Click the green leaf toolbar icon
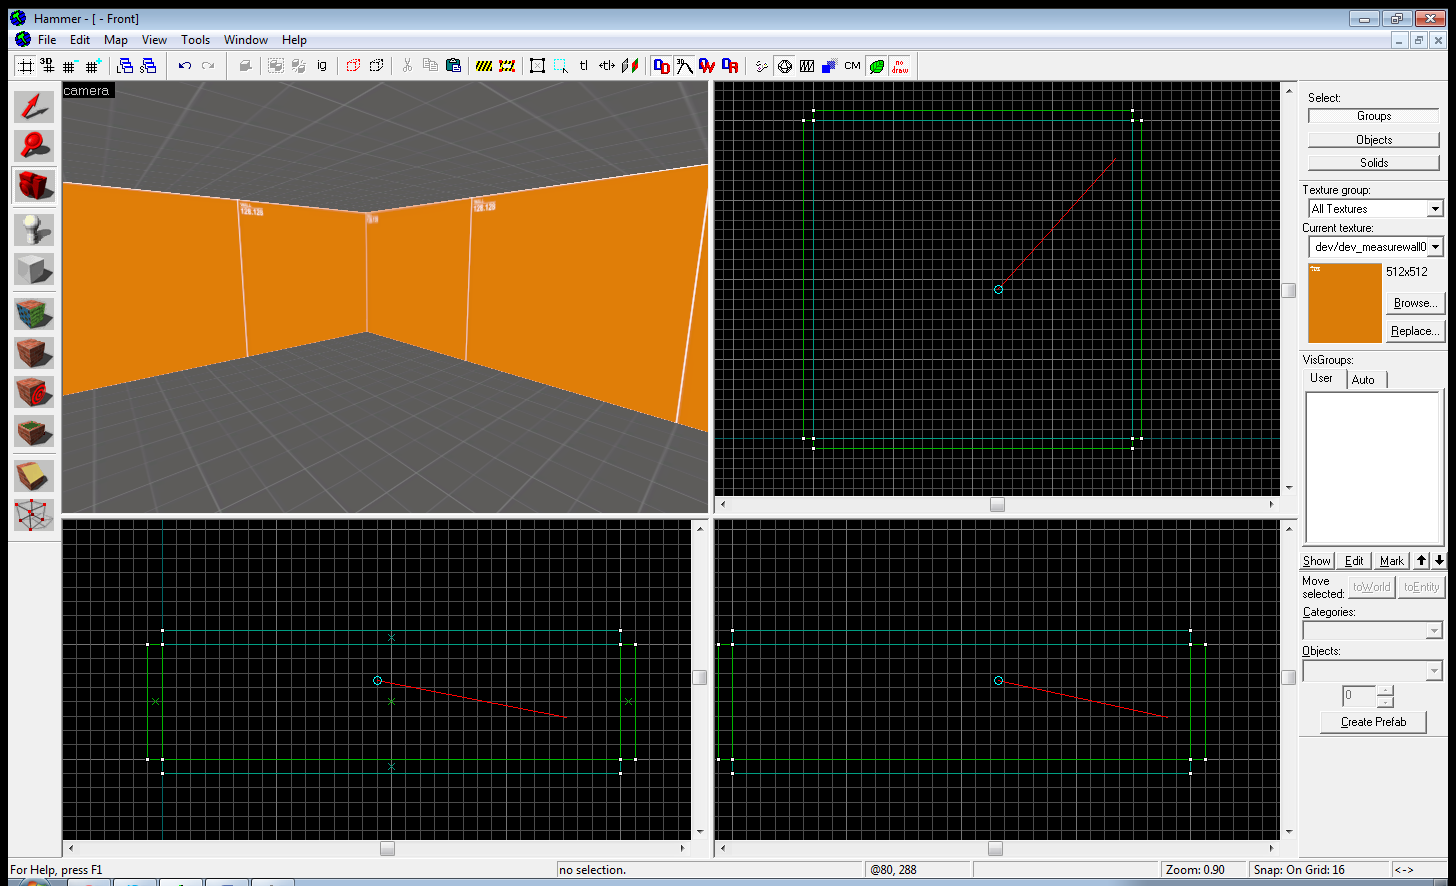The height and width of the screenshot is (886, 1456). tap(876, 66)
